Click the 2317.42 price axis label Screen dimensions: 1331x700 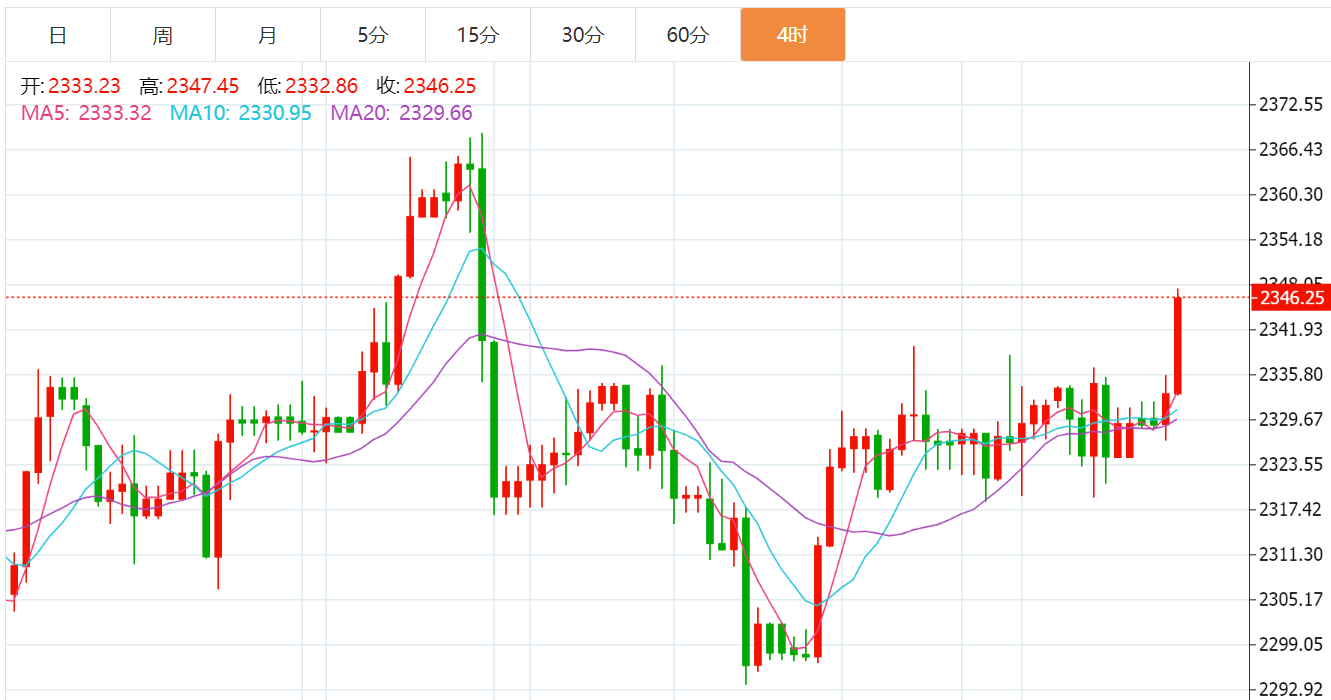tap(1291, 509)
